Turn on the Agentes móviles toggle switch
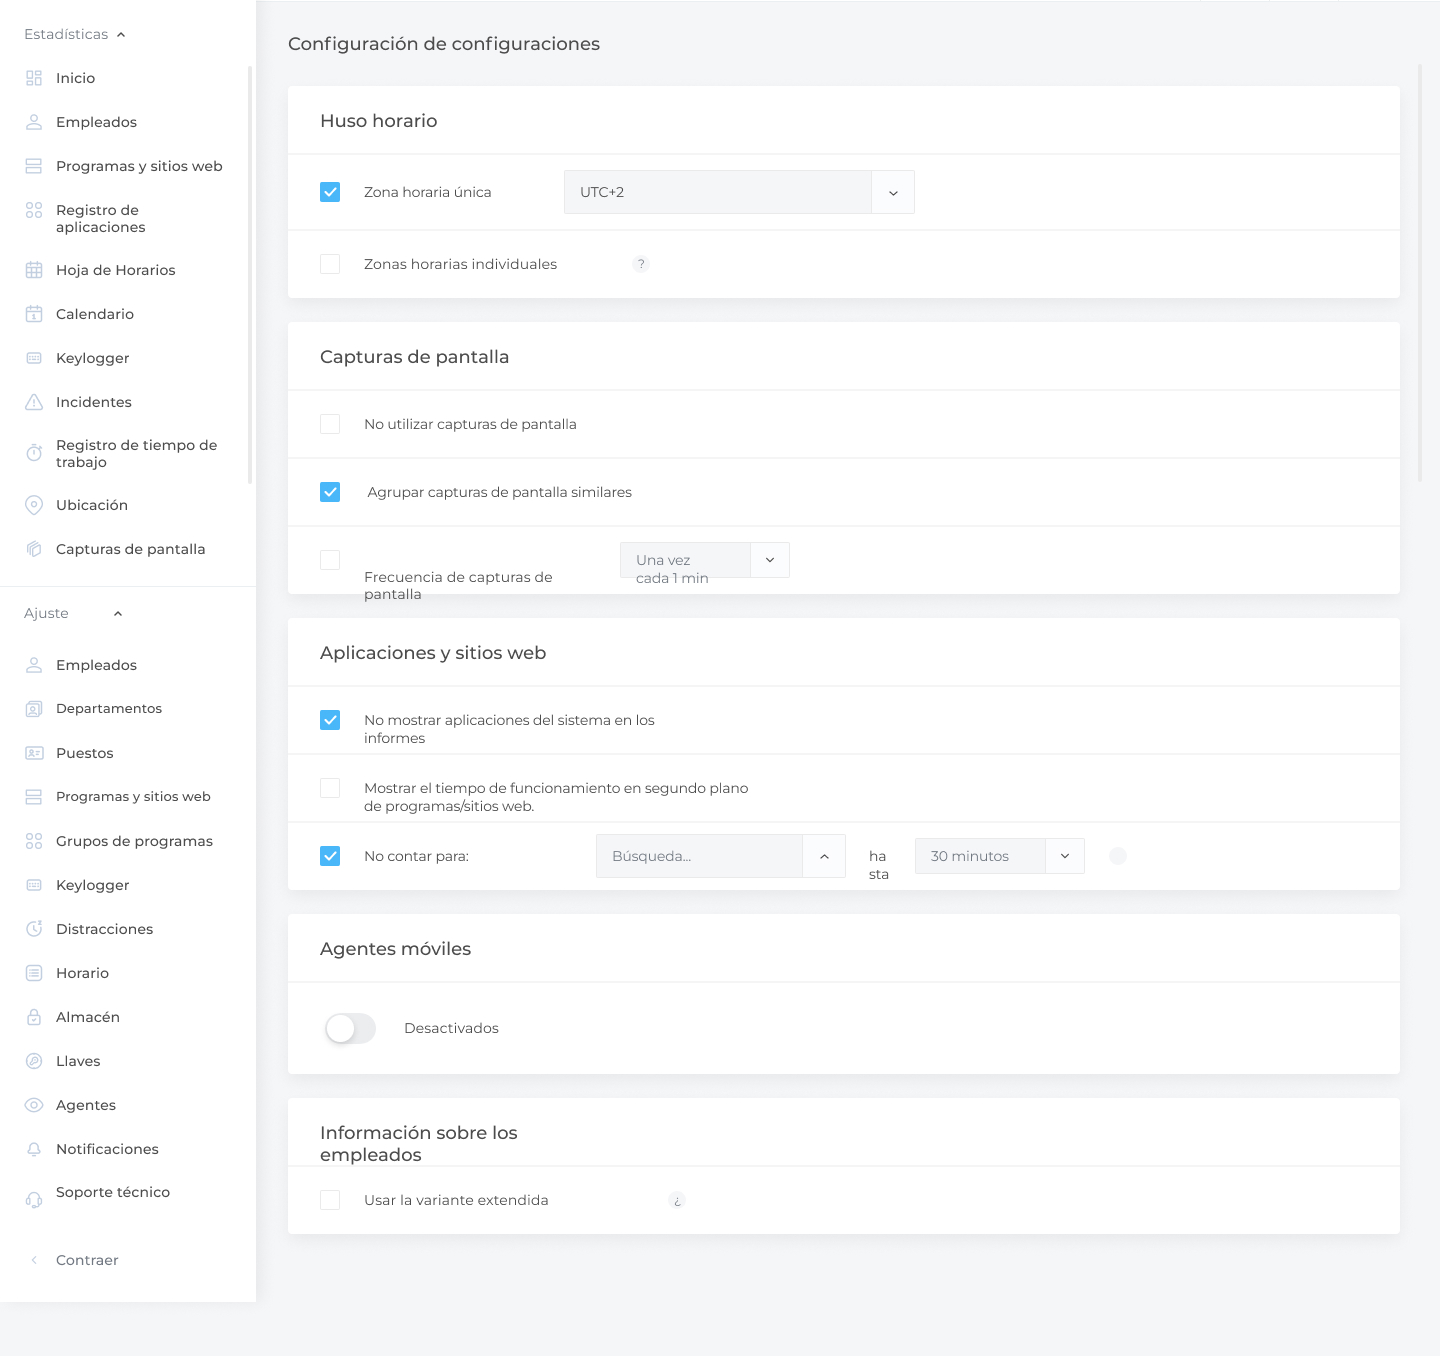 click(x=350, y=1028)
